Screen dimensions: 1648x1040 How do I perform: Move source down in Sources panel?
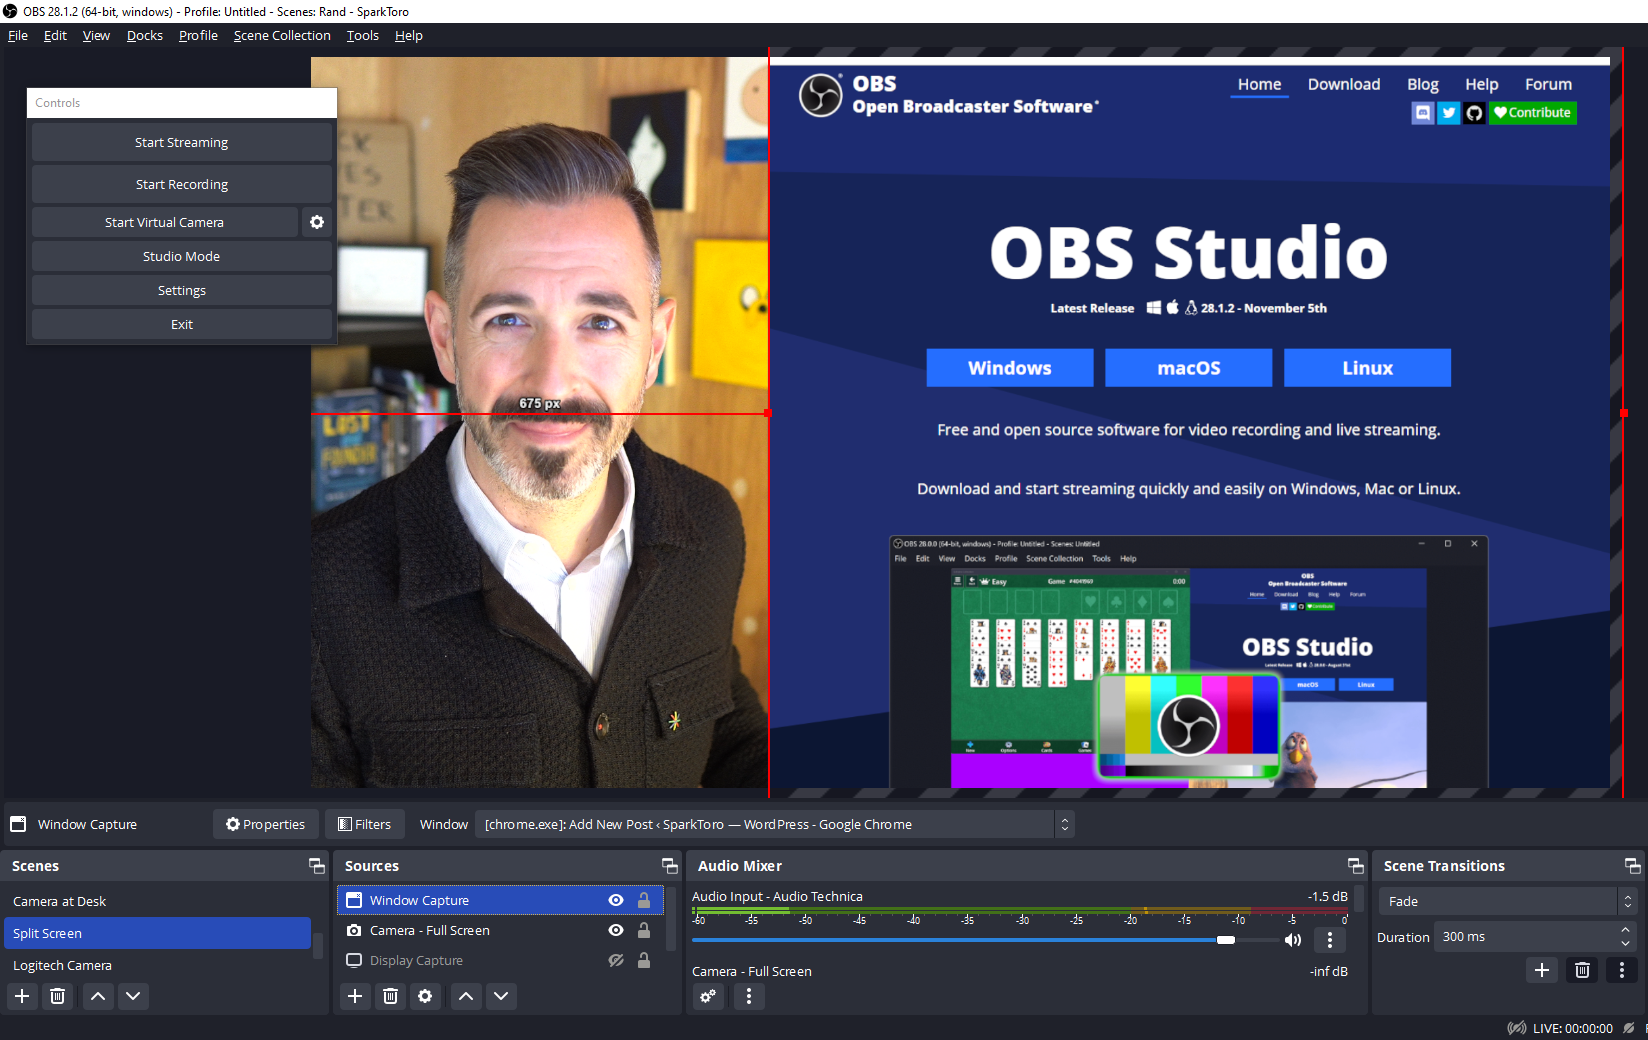[x=501, y=996]
